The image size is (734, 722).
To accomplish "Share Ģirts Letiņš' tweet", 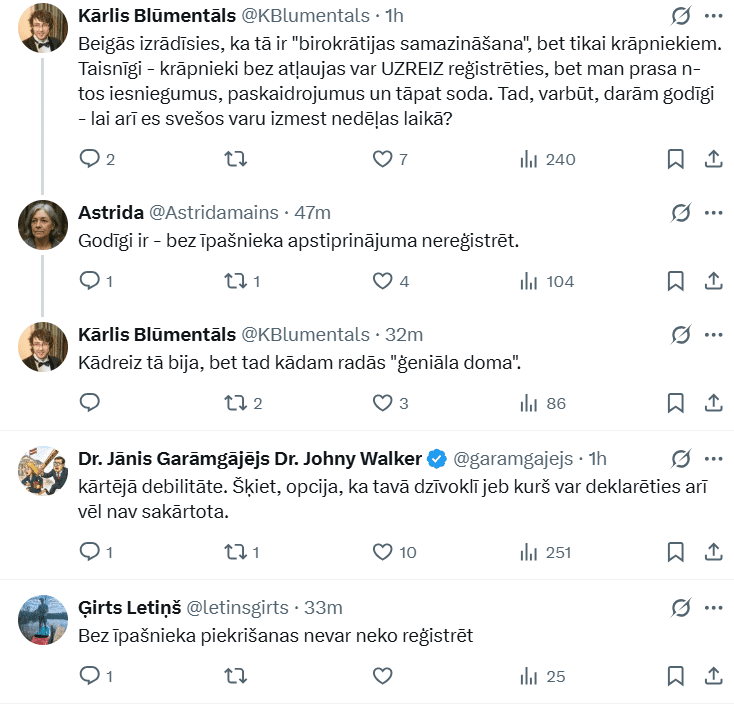I will (x=714, y=677).
